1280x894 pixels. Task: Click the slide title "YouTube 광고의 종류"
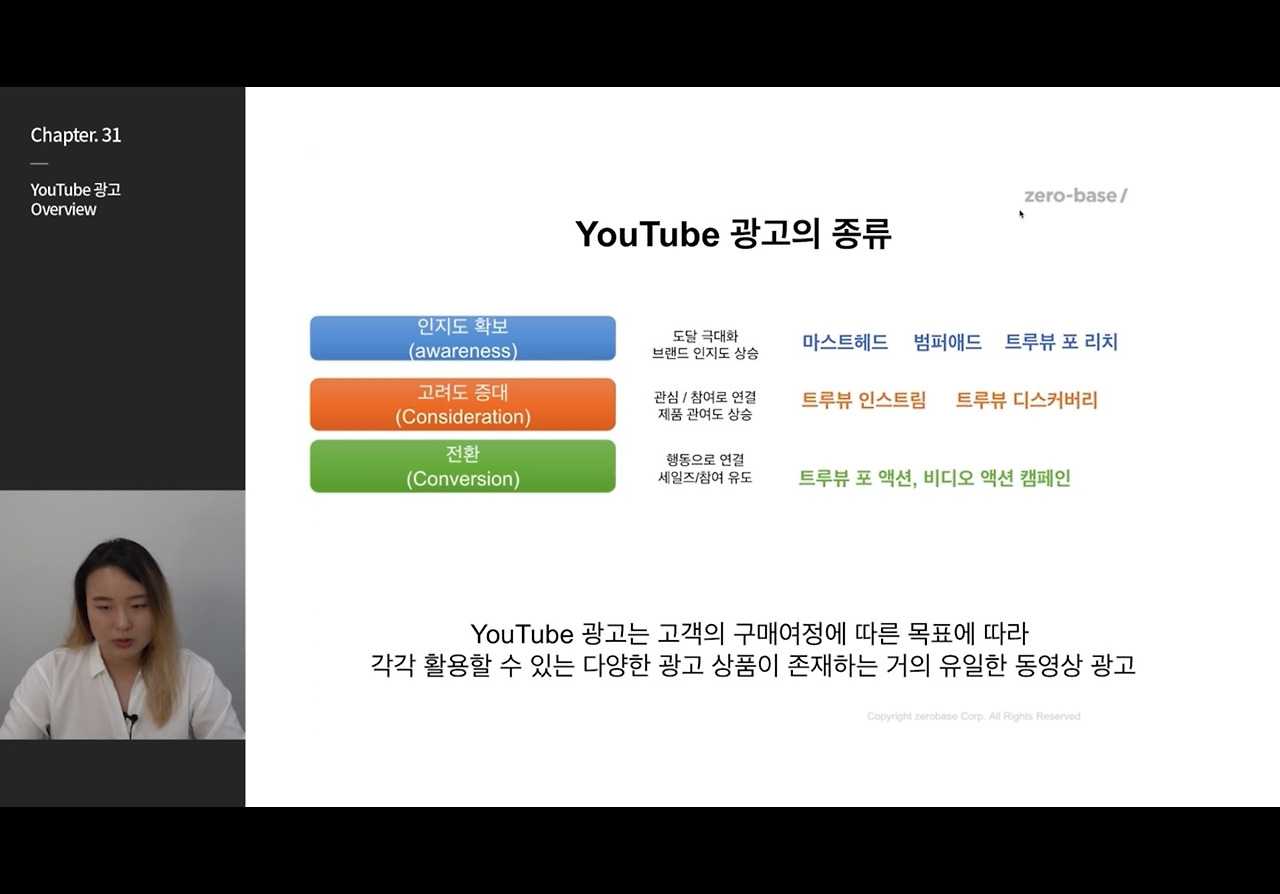(x=733, y=234)
